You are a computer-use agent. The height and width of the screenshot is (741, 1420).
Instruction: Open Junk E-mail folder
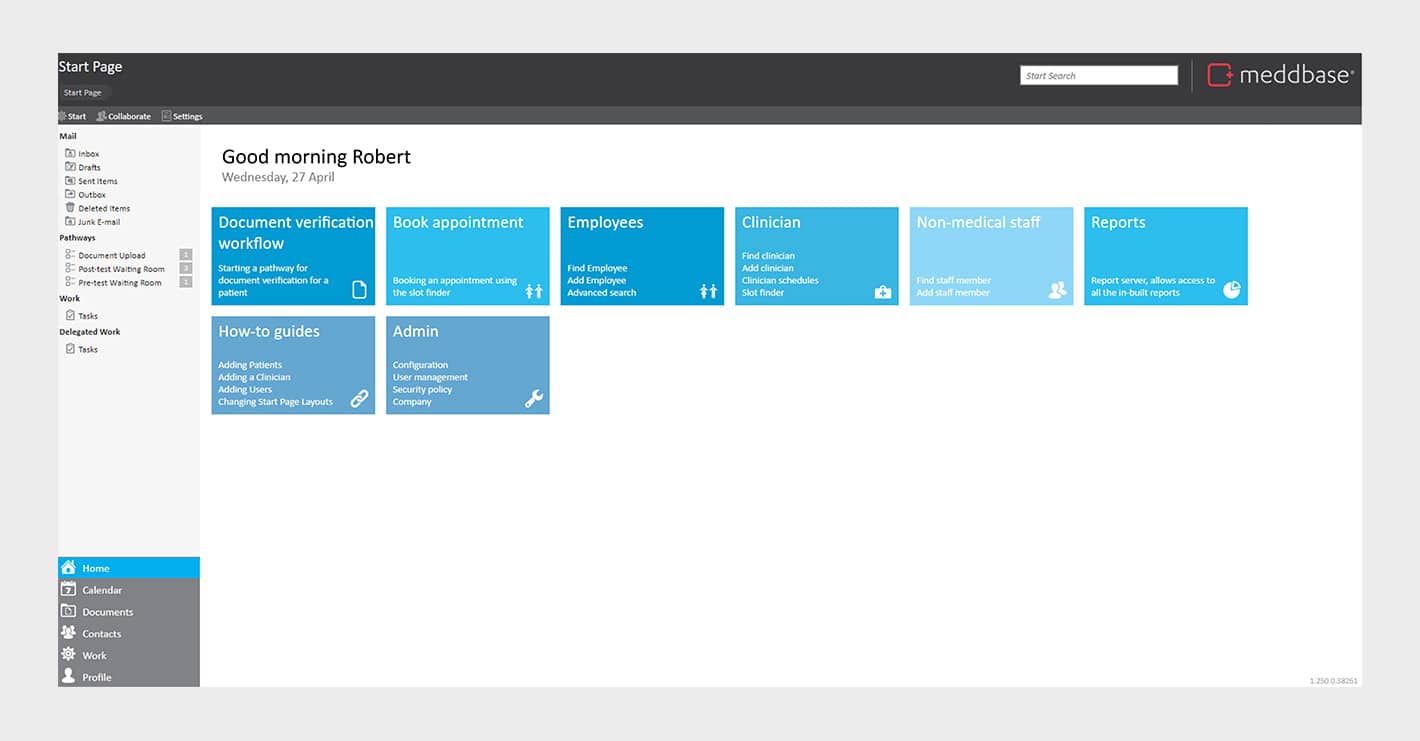point(98,222)
